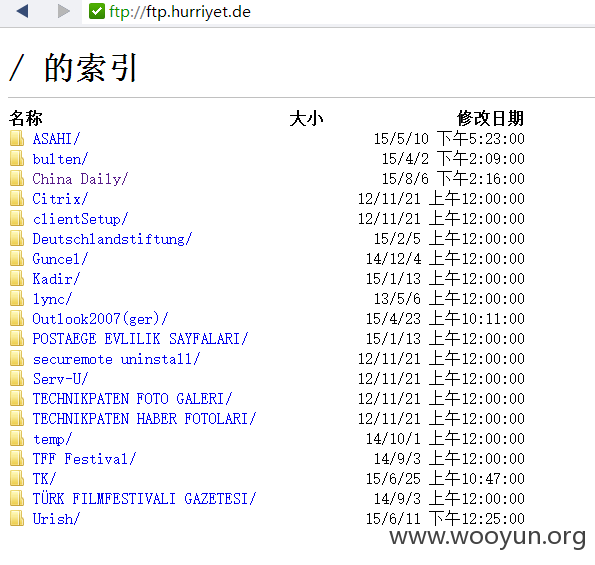
Task: Click the temp folder icon
Action: (17, 438)
